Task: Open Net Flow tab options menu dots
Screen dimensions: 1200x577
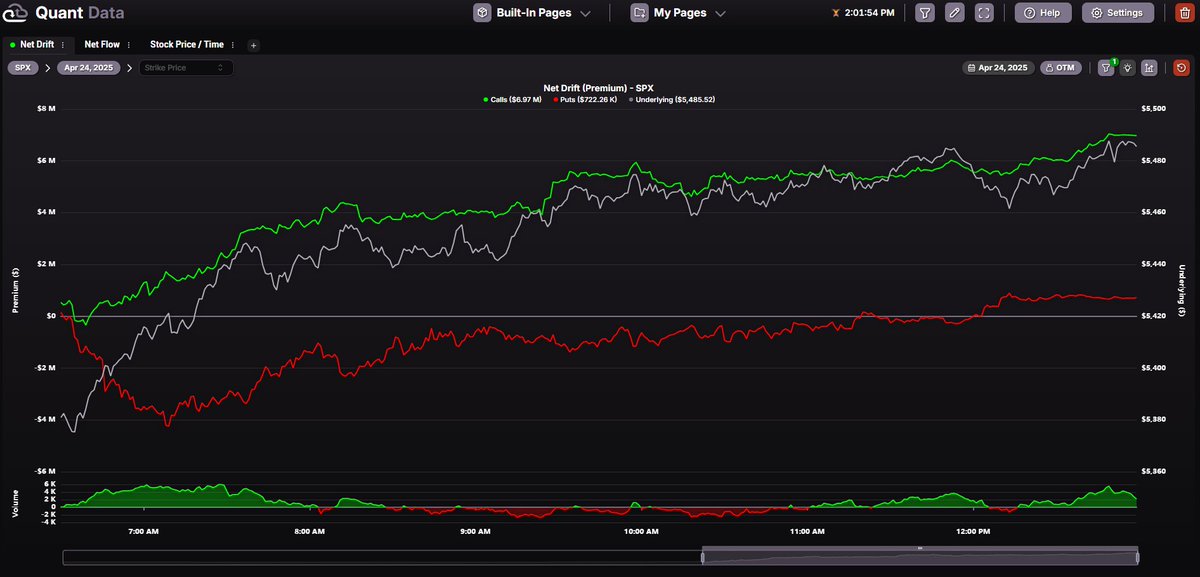Action: coord(129,45)
